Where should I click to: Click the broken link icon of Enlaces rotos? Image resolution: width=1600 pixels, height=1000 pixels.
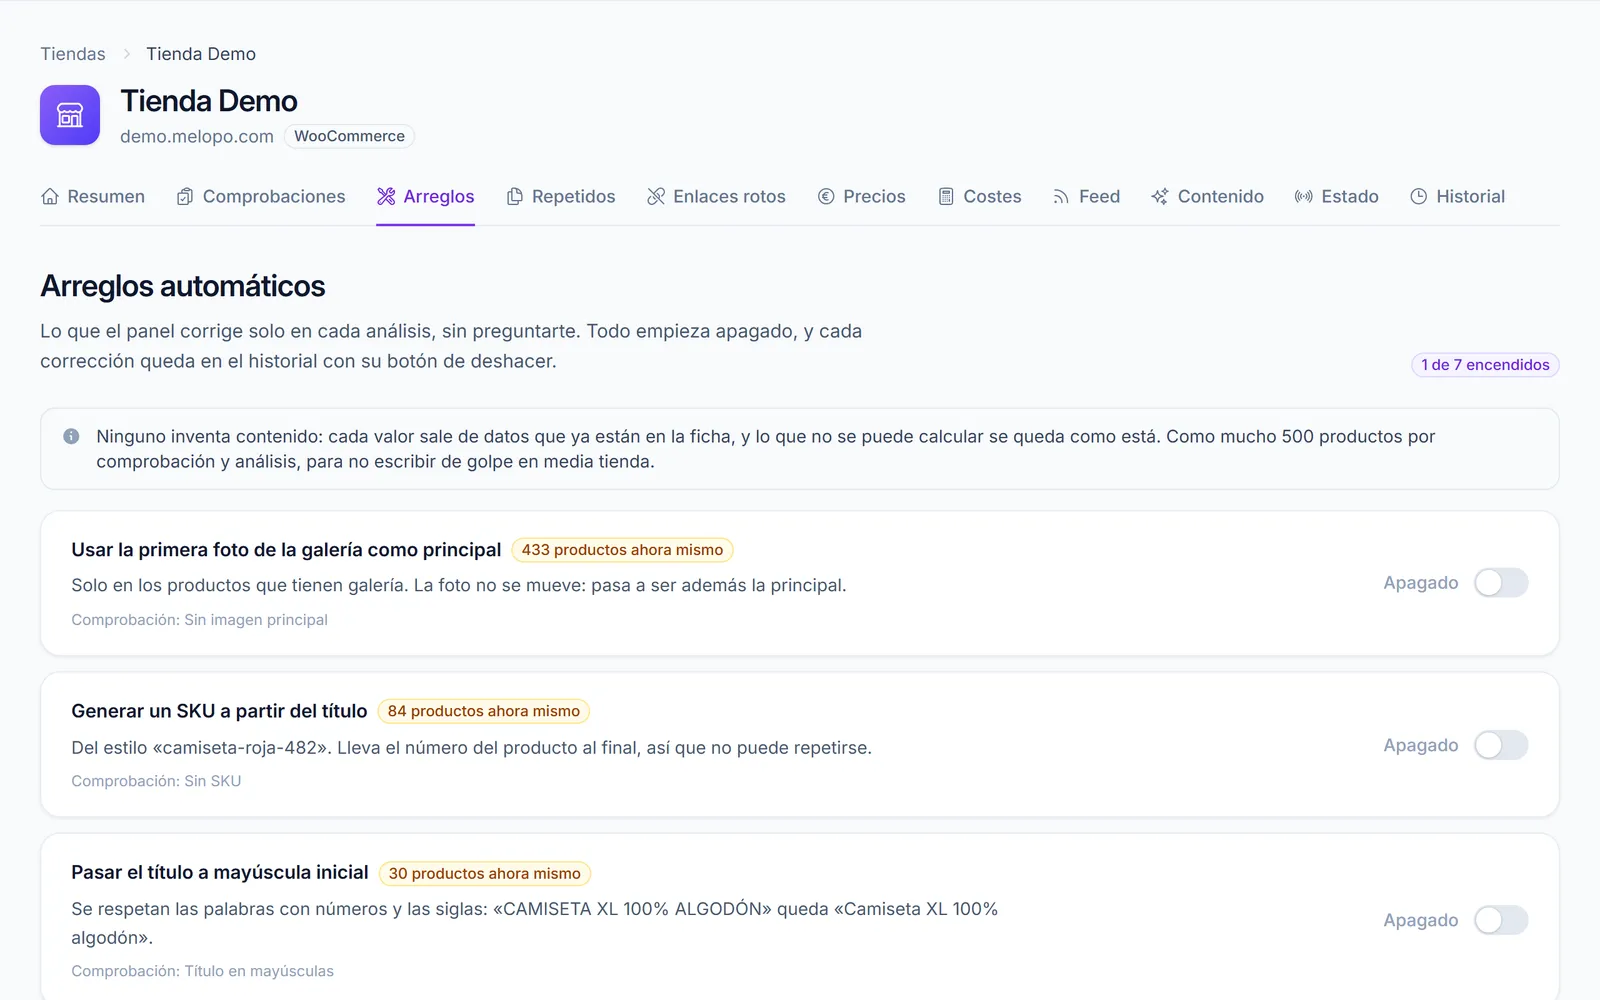pos(656,196)
